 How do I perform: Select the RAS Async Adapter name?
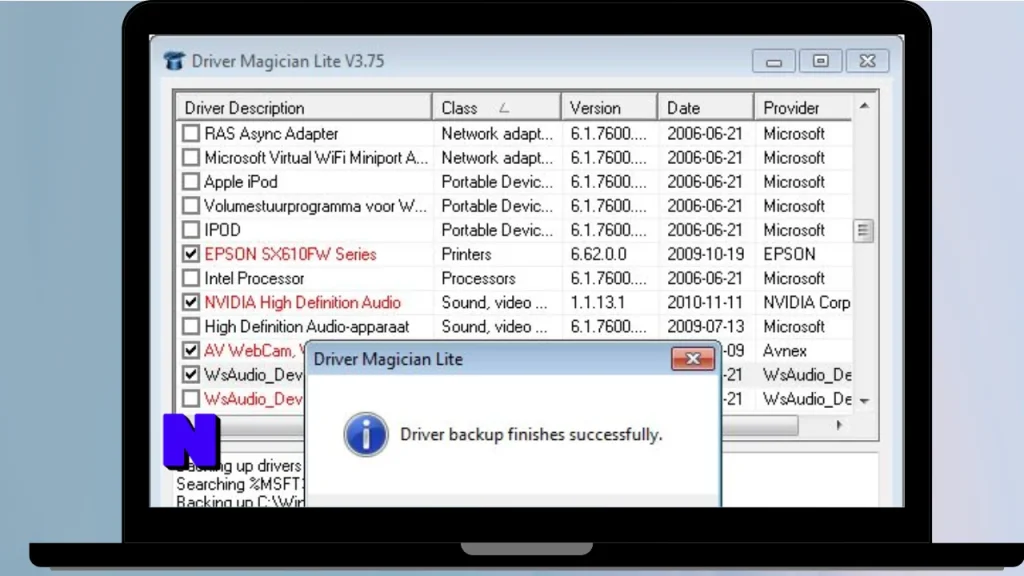(x=271, y=133)
